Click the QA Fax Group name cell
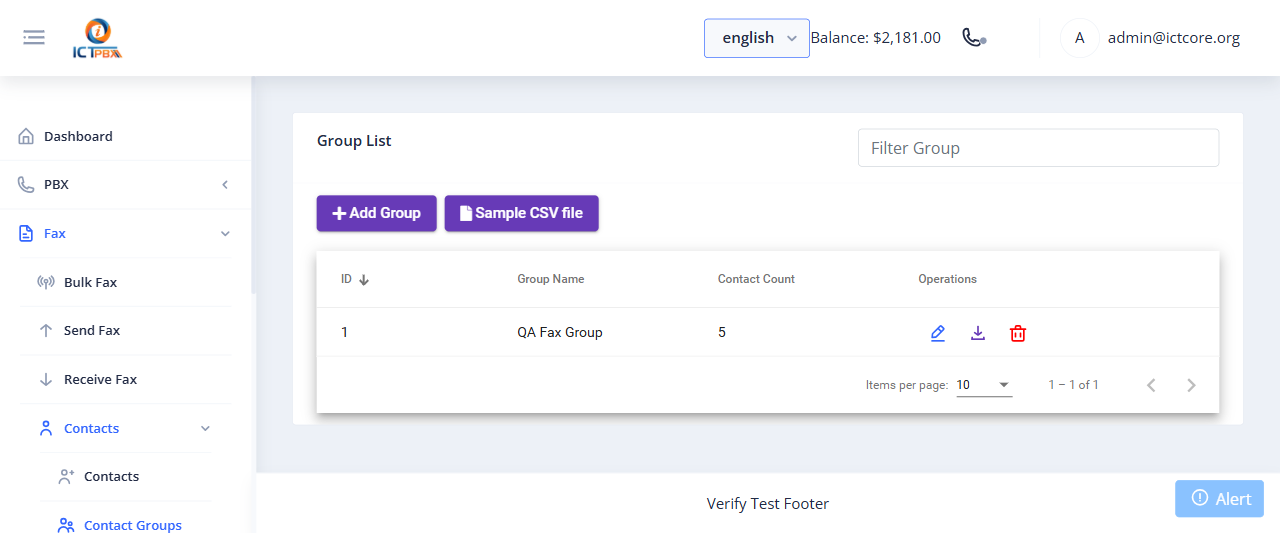 pos(560,332)
